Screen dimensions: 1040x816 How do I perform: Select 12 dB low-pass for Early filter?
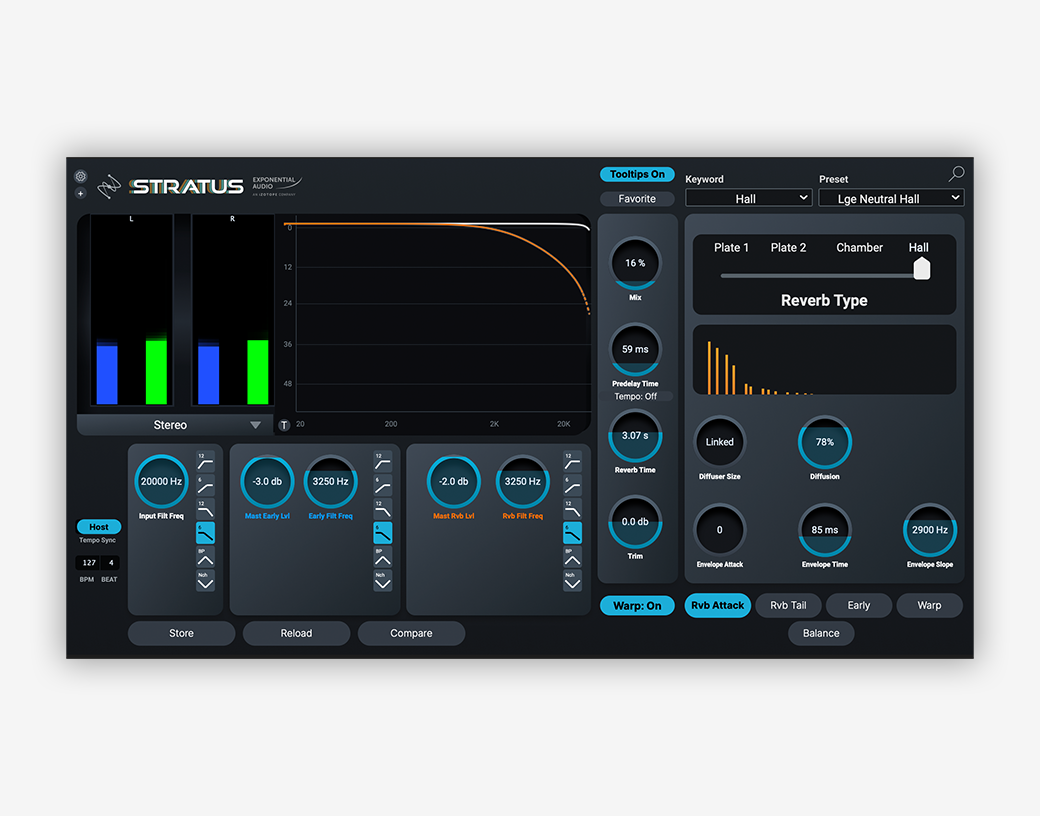click(383, 509)
